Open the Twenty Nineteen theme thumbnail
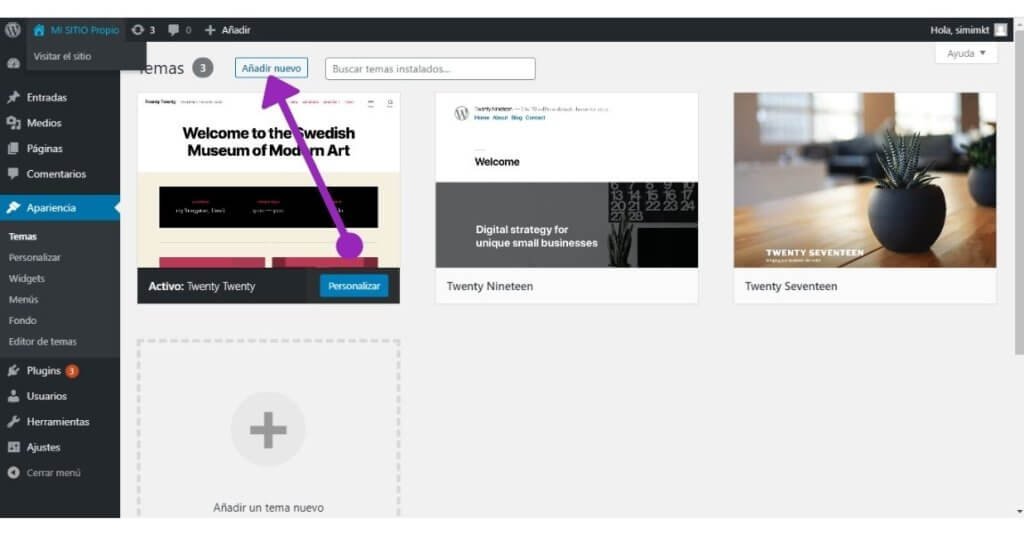The width and height of the screenshot is (1024, 534). click(x=567, y=180)
